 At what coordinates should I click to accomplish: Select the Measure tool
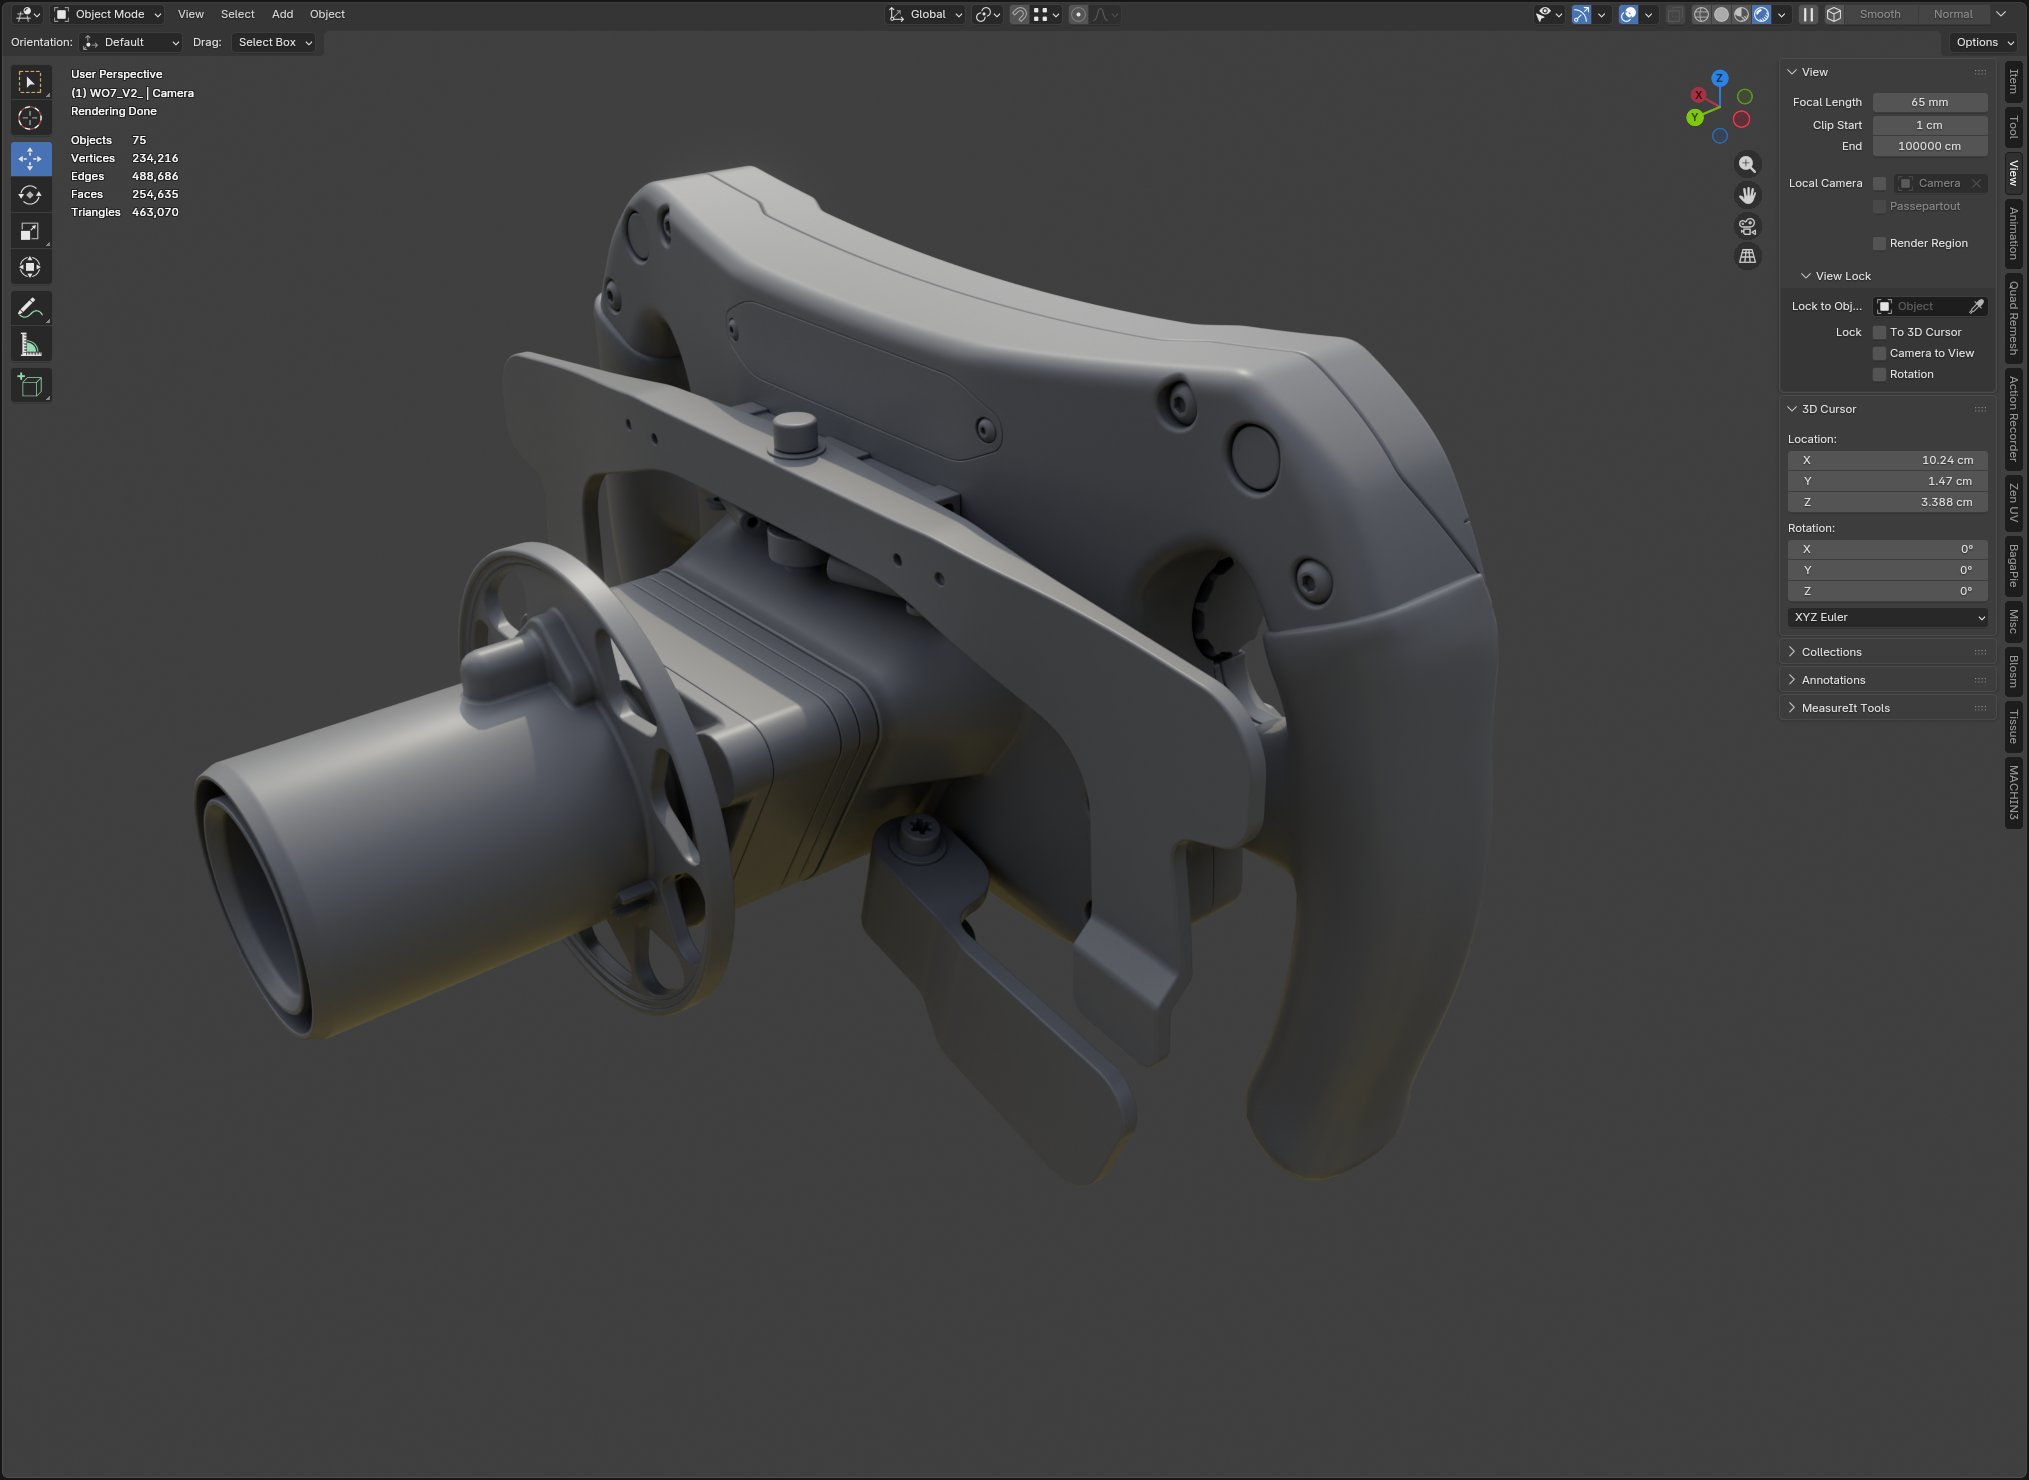(x=30, y=346)
